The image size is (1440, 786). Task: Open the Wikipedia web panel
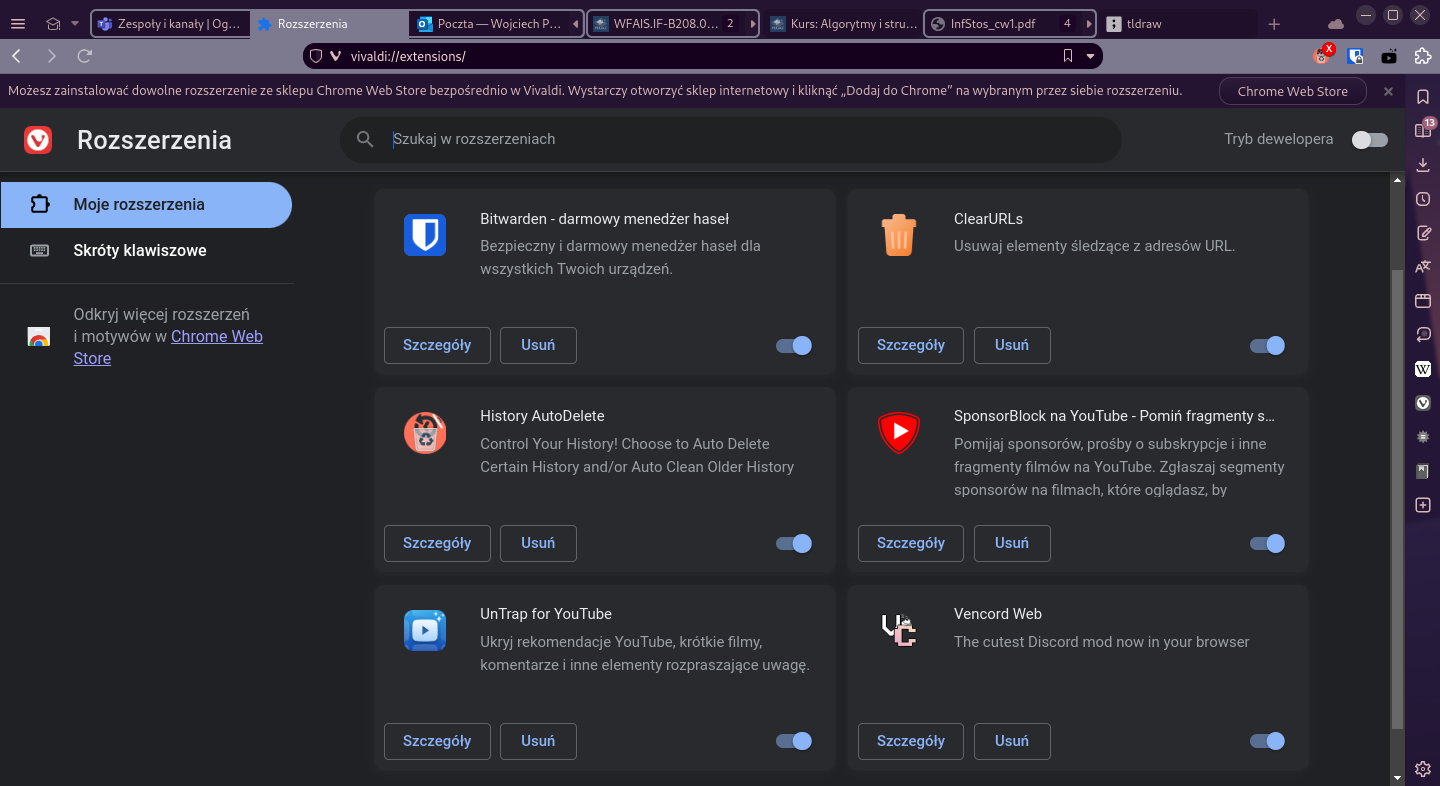(1423, 369)
